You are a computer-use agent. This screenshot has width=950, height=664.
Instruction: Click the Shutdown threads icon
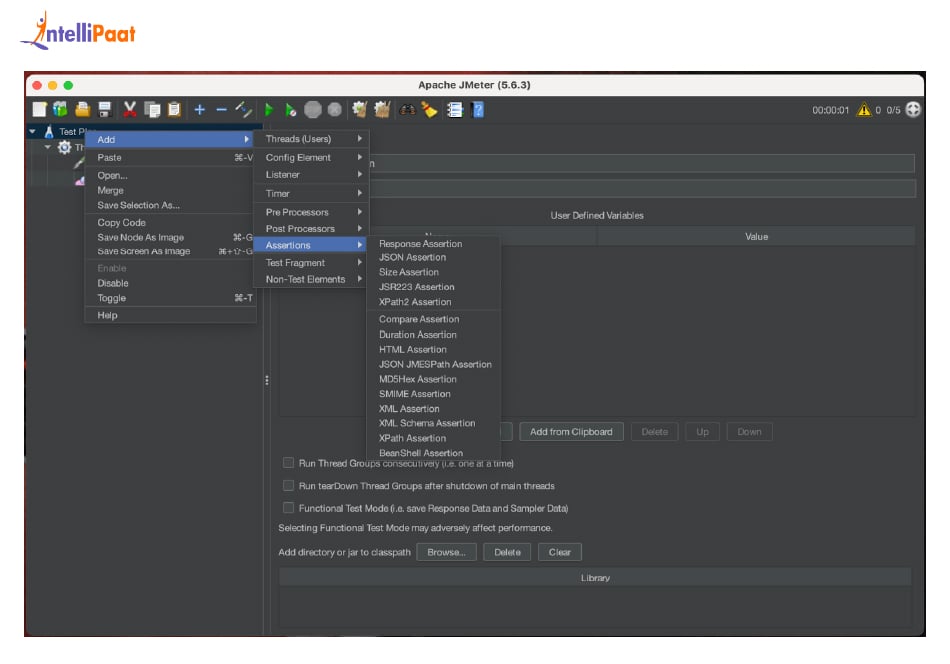pyautogui.click(x=334, y=110)
